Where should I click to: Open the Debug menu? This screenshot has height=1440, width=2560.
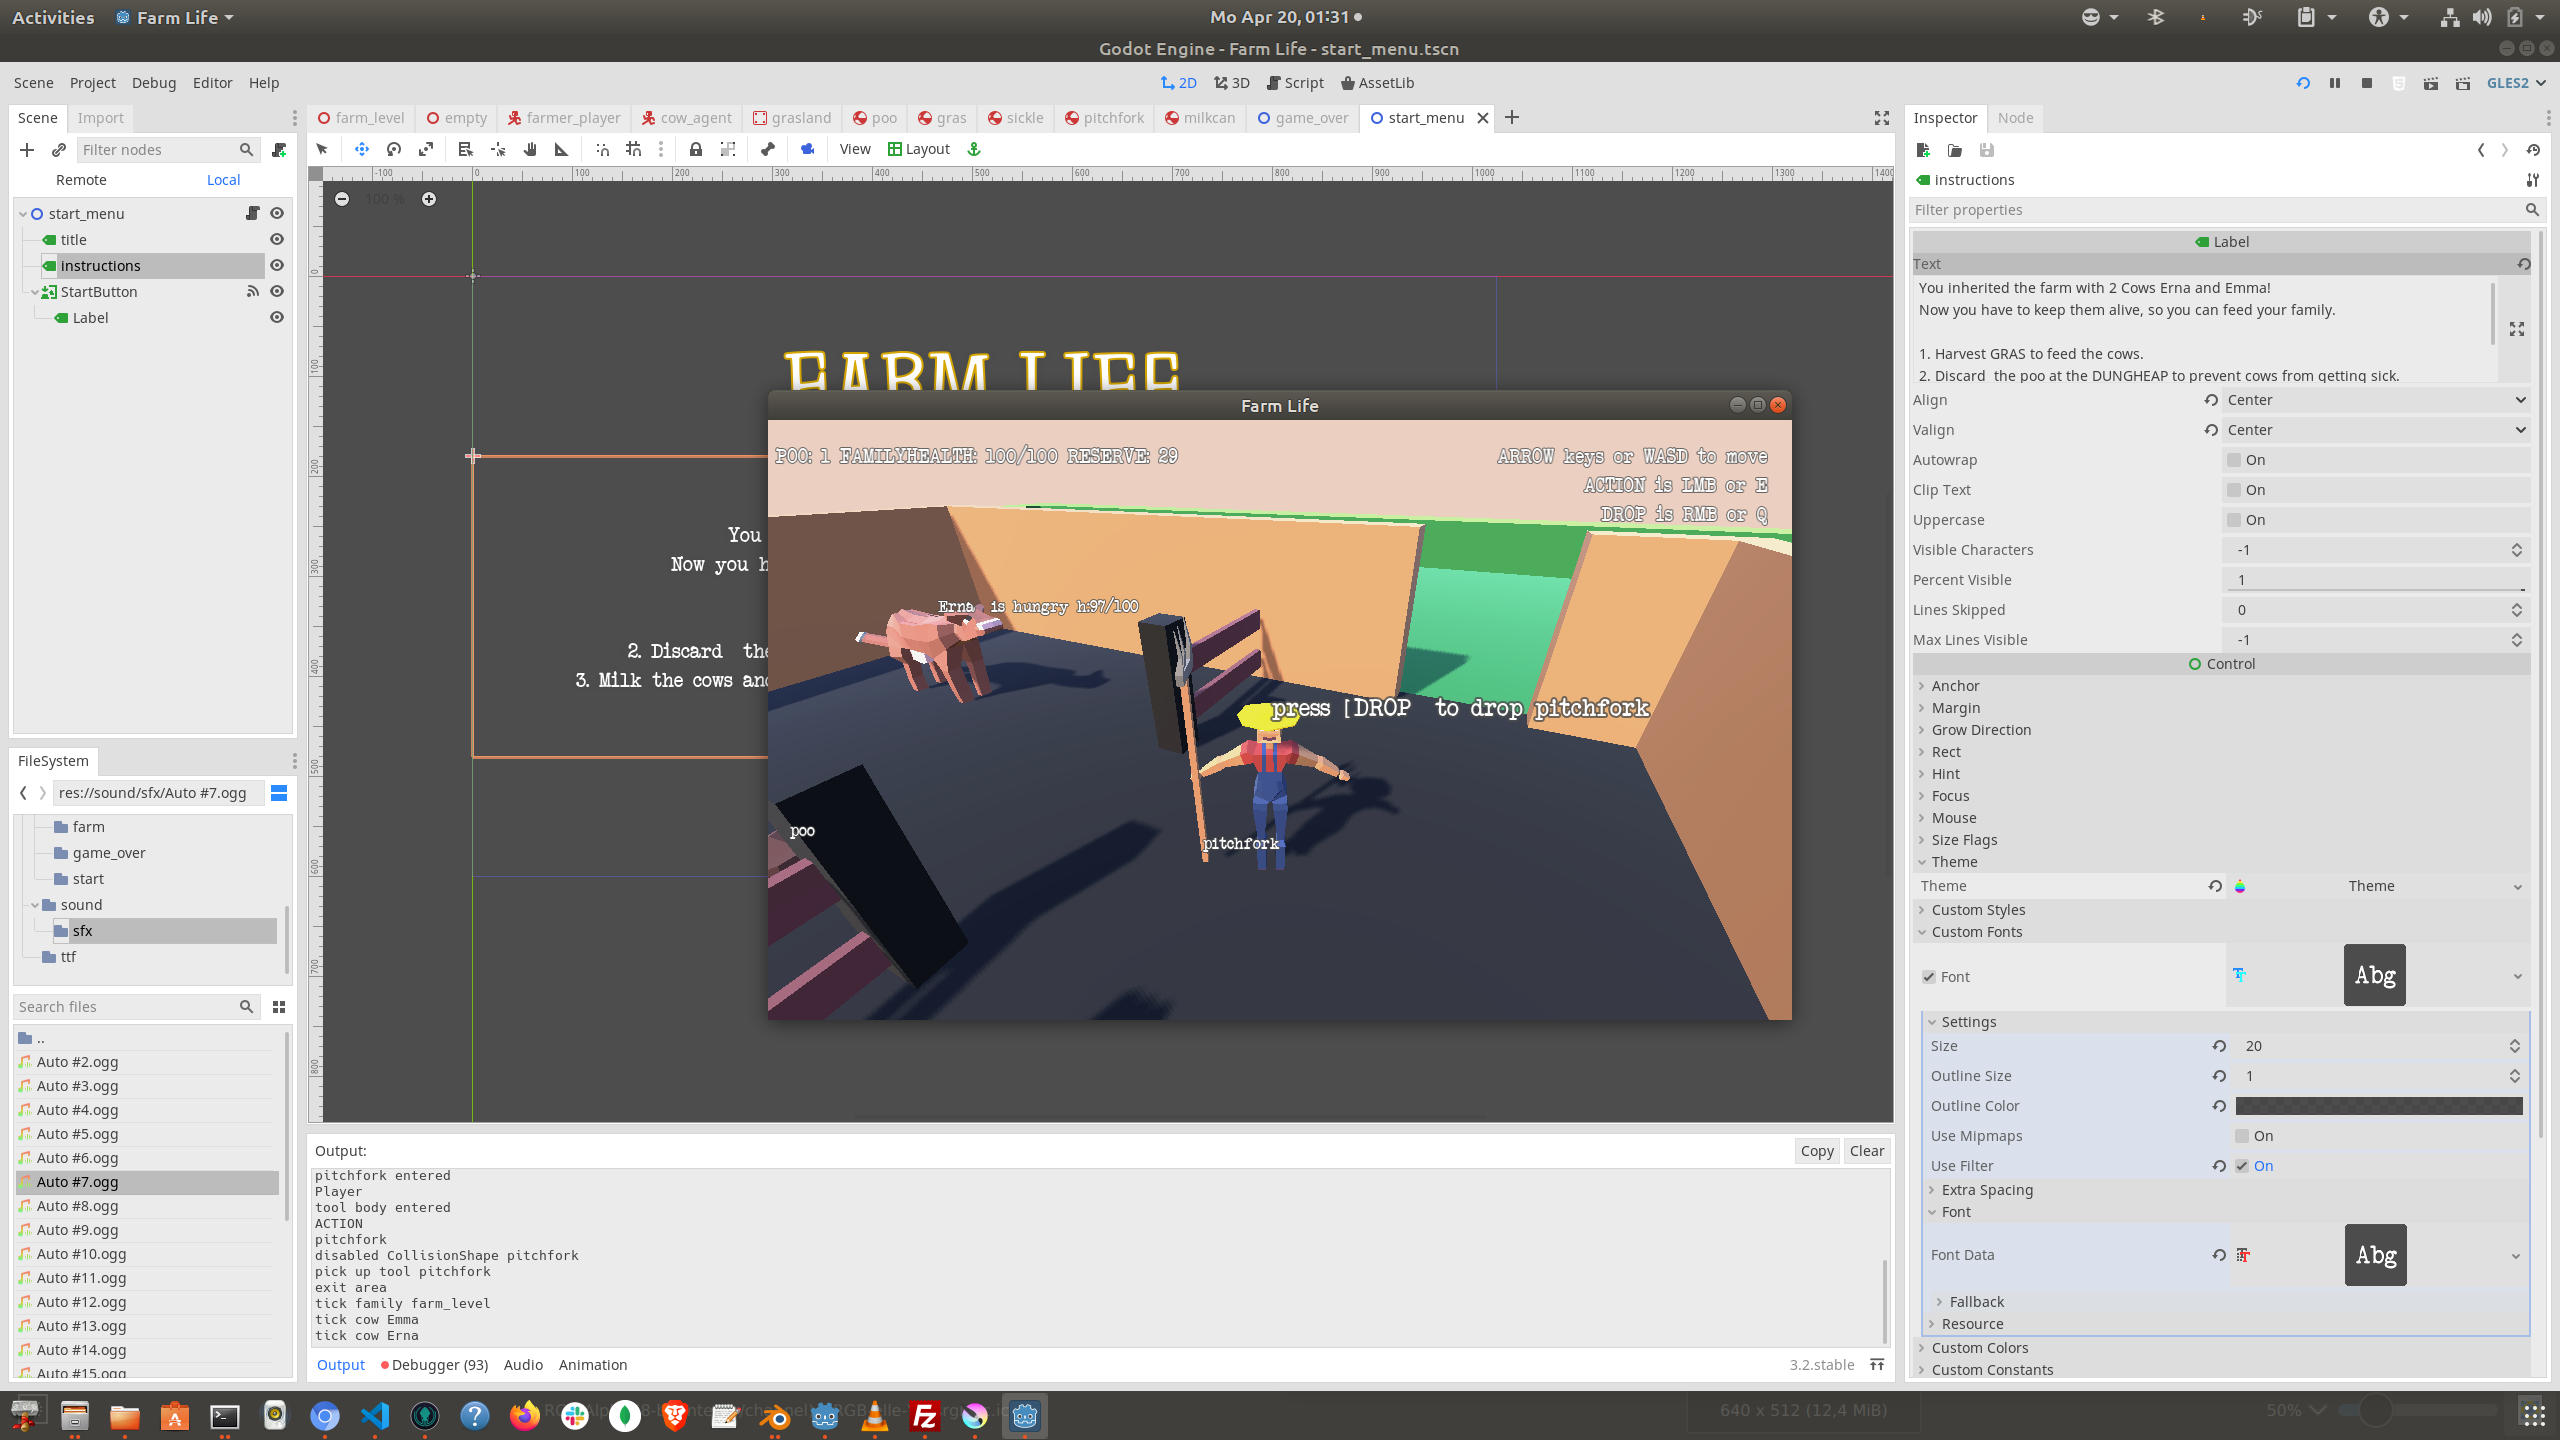tap(153, 83)
